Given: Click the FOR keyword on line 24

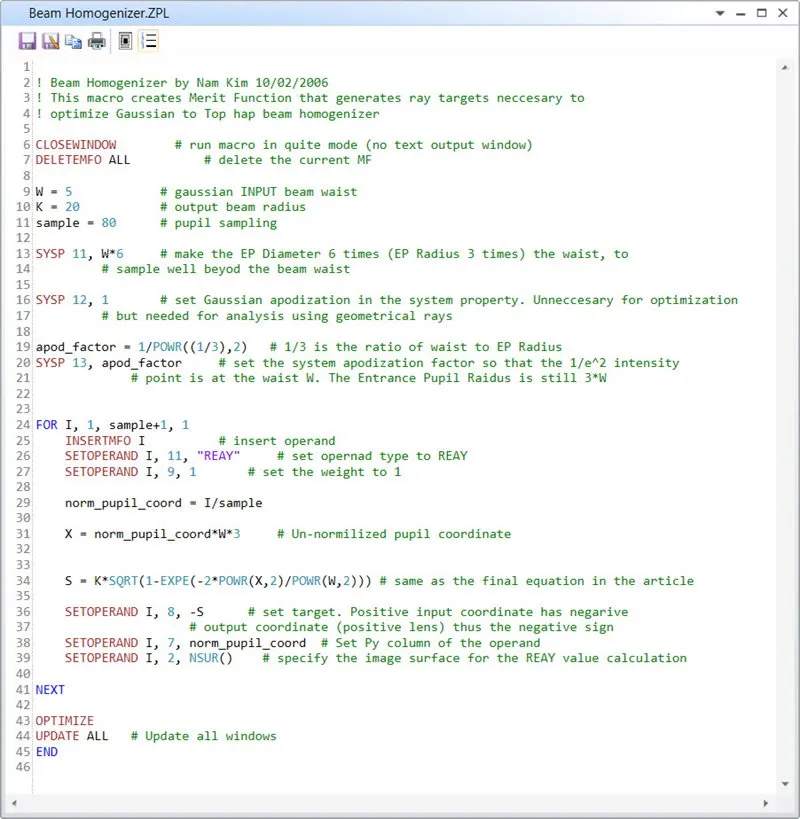Looking at the screenshot, I should pyautogui.click(x=46, y=424).
